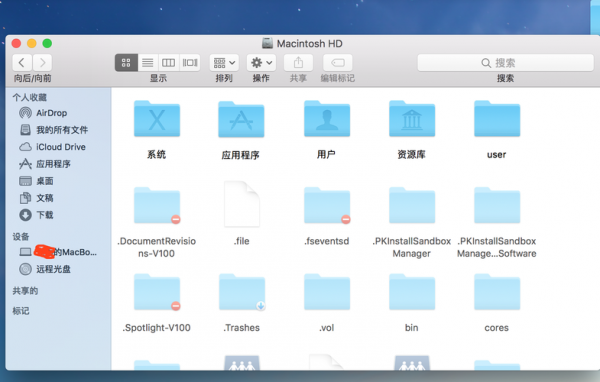Image resolution: width=600 pixels, height=382 pixels.
Task: Click the green zoom window button
Action: (x=47, y=43)
